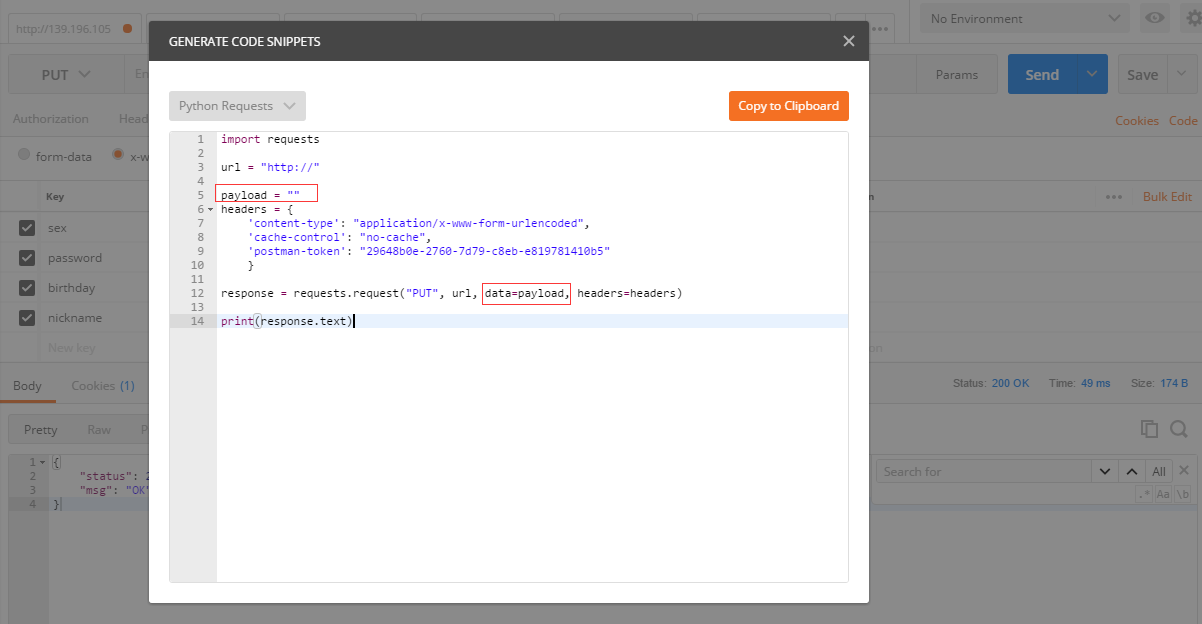This screenshot has width=1202, height=624.
Task: Open the PUT request method dropdown
Action: (x=64, y=73)
